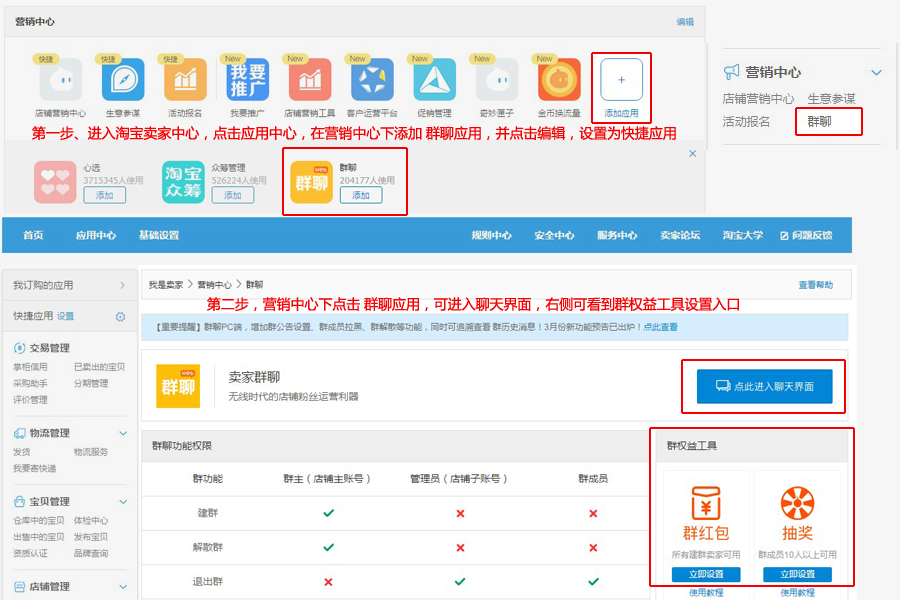Open 问题反馈 in the navigation bar
The height and width of the screenshot is (600, 900).
[806, 235]
